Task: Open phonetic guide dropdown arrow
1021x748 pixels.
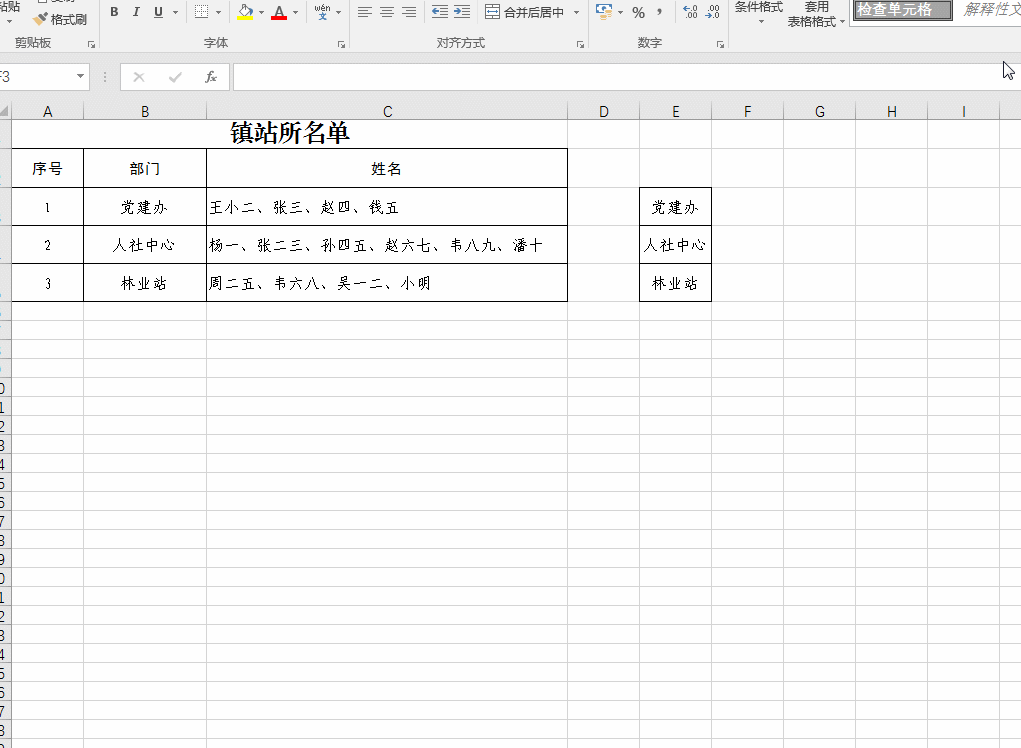Action: [338, 12]
